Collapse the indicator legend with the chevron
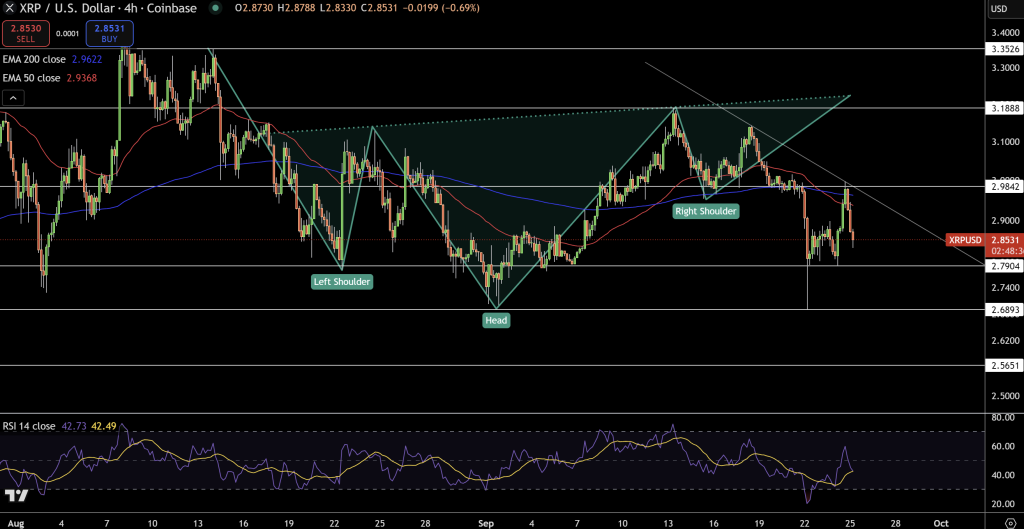Image resolution: width=1024 pixels, height=529 pixels. [x=14, y=99]
